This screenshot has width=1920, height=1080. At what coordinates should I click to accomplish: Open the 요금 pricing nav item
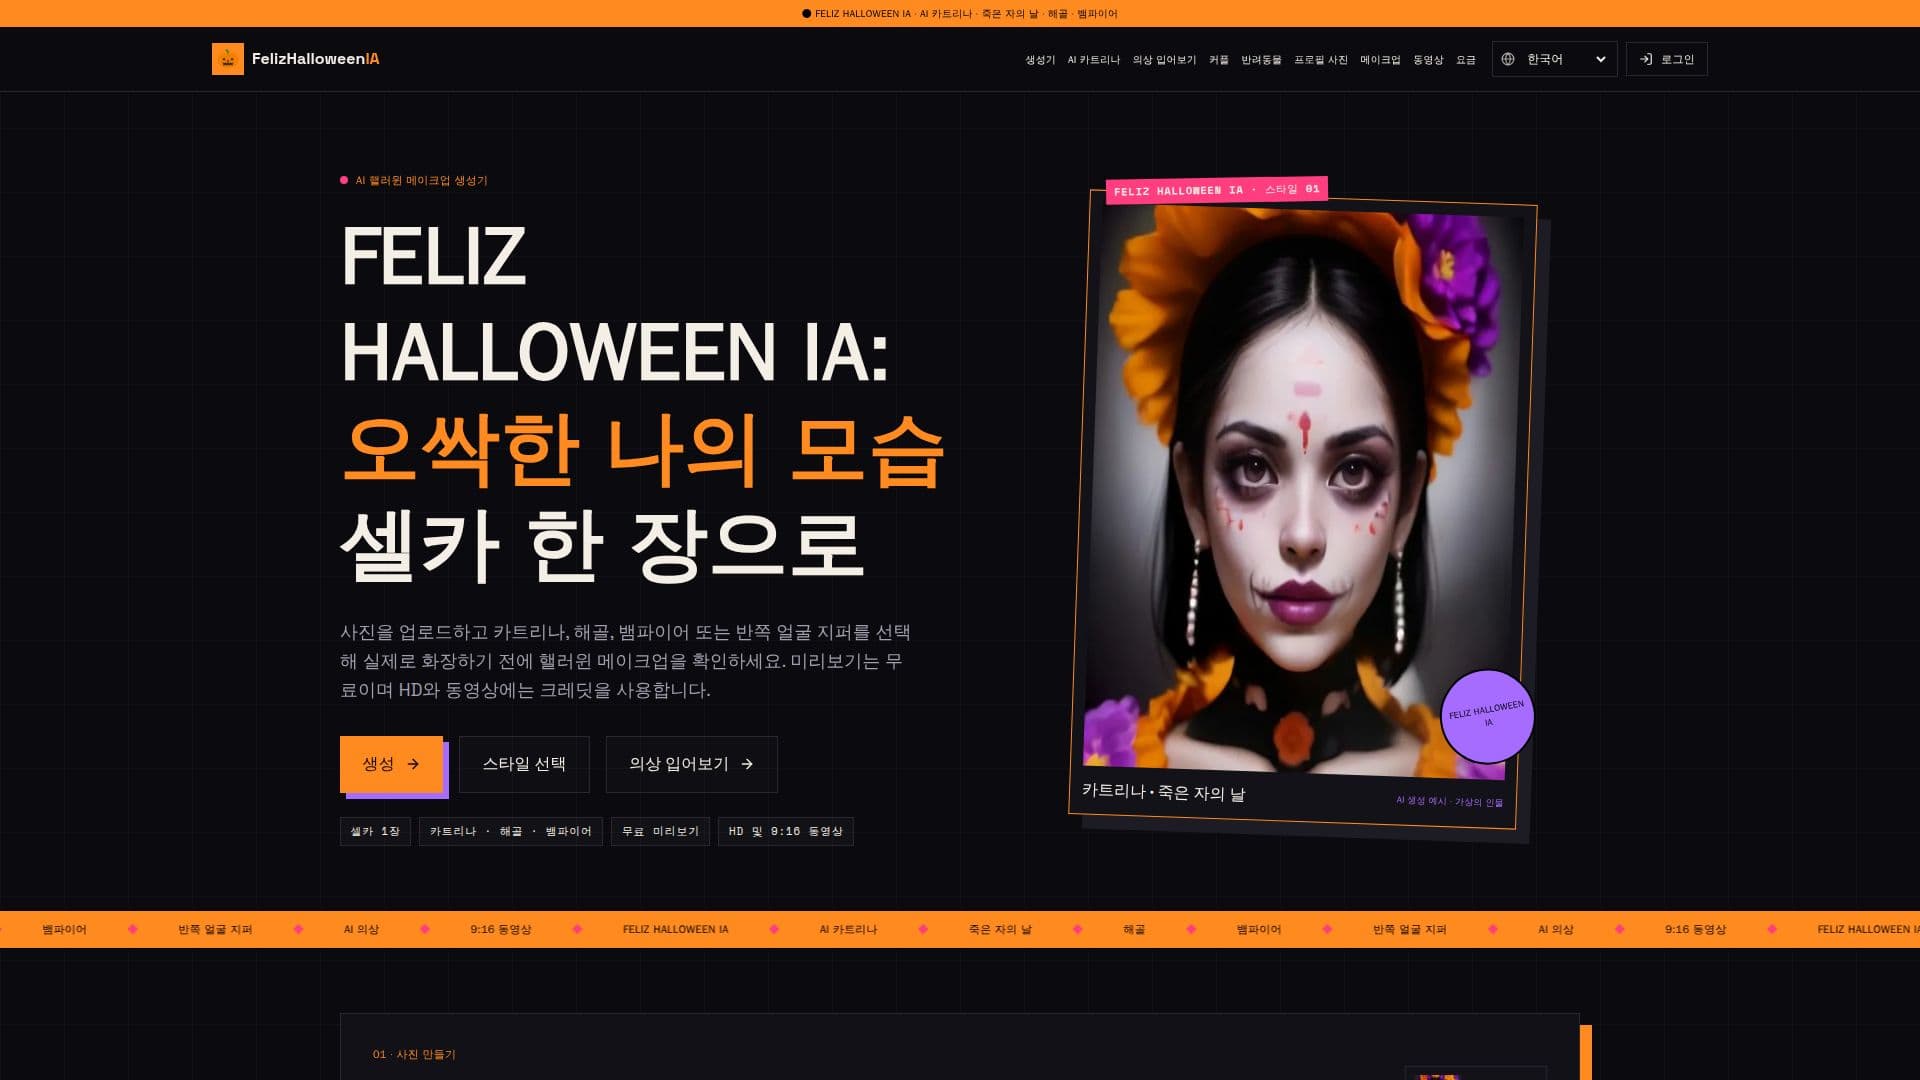pyautogui.click(x=1466, y=60)
